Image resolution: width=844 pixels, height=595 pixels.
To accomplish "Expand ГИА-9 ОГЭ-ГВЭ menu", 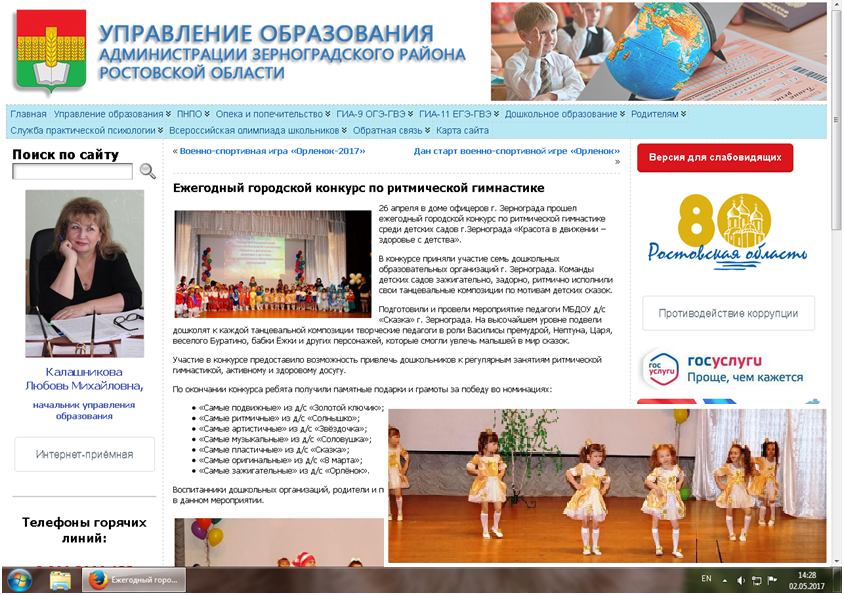I will [375, 114].
